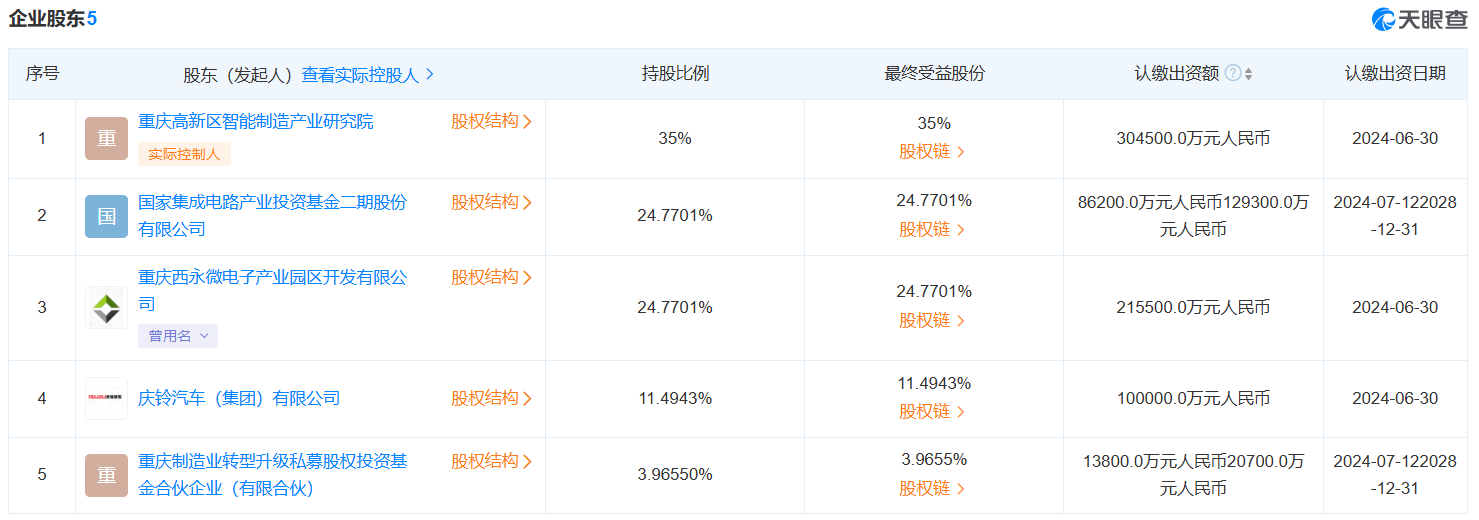Select the 11.4943% shareholding ratio cell
This screenshot has height=520, width=1479.
[675, 398]
